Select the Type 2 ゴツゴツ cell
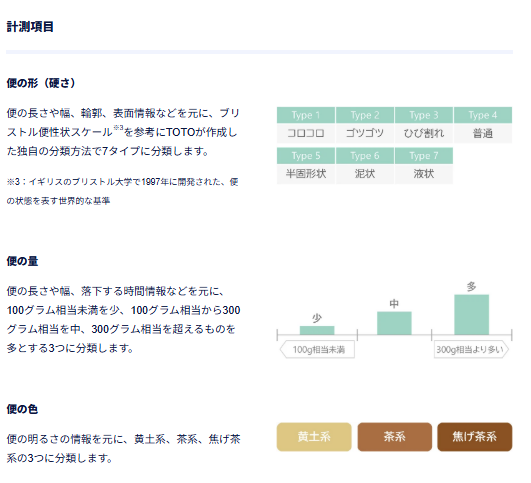 [x=365, y=125]
